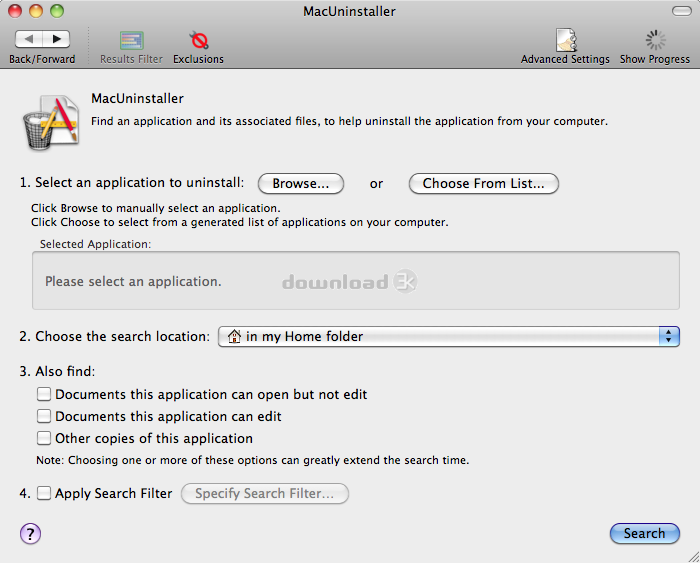The width and height of the screenshot is (700, 563).
Task: Click the Specify Search Filter... button
Action: 265,493
